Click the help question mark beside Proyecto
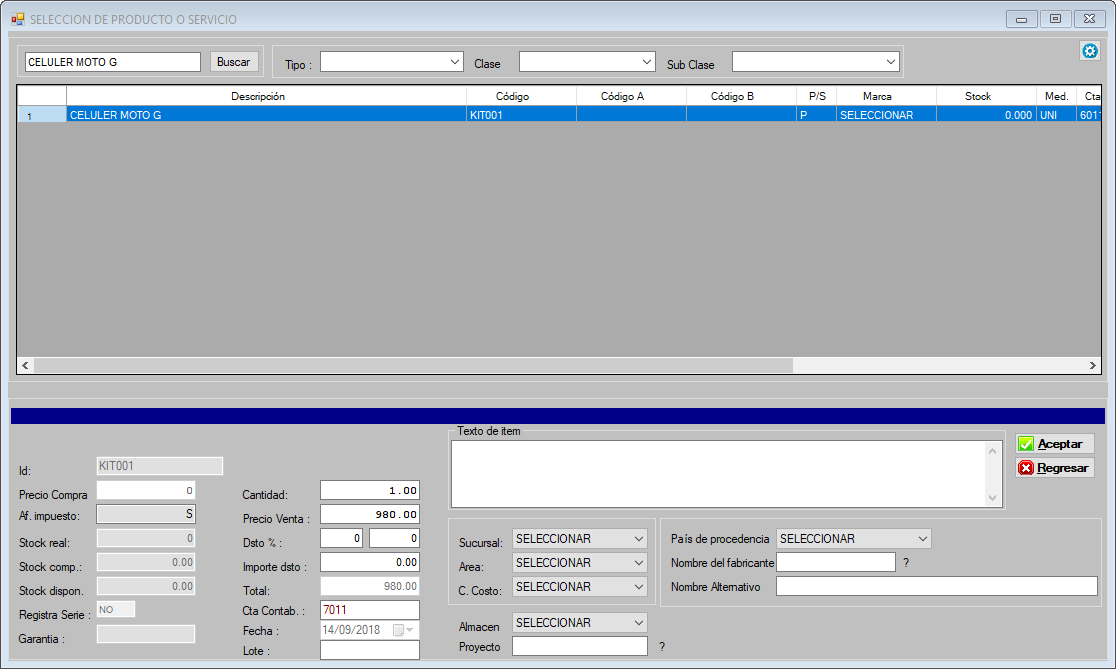Image resolution: width=1116 pixels, height=669 pixels. click(x=662, y=646)
